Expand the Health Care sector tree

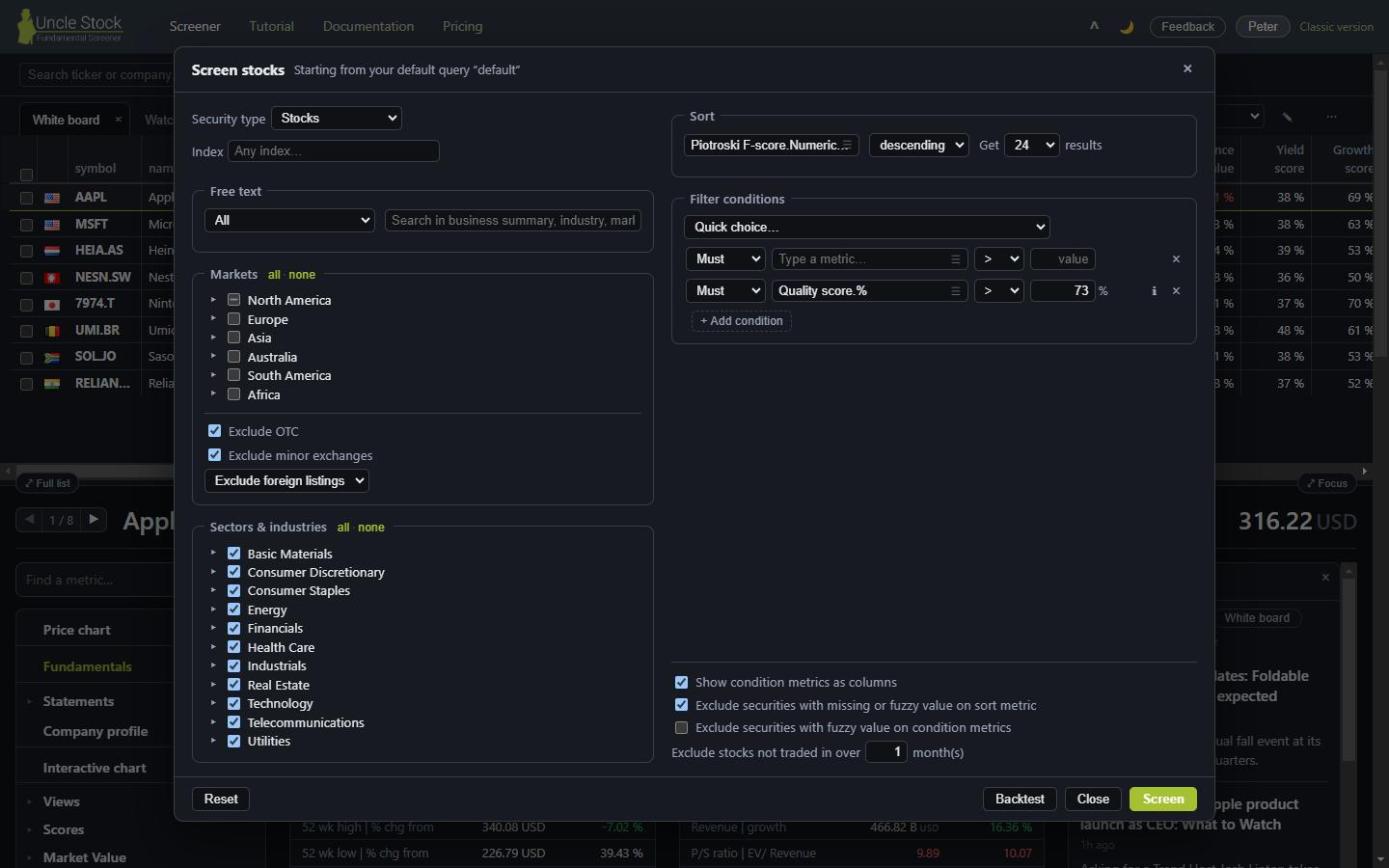pos(213,647)
